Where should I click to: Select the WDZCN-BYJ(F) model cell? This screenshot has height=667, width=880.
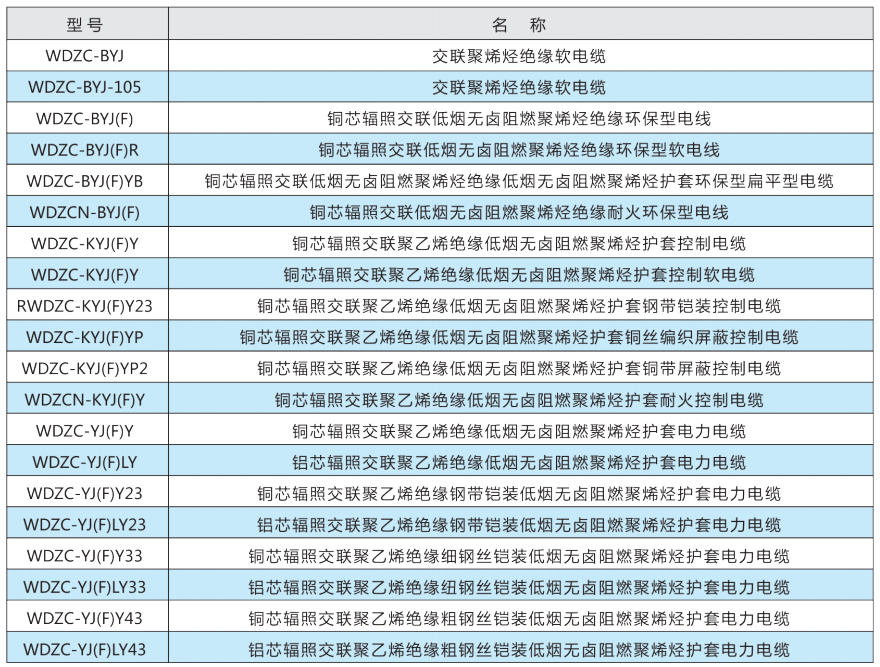click(85, 212)
